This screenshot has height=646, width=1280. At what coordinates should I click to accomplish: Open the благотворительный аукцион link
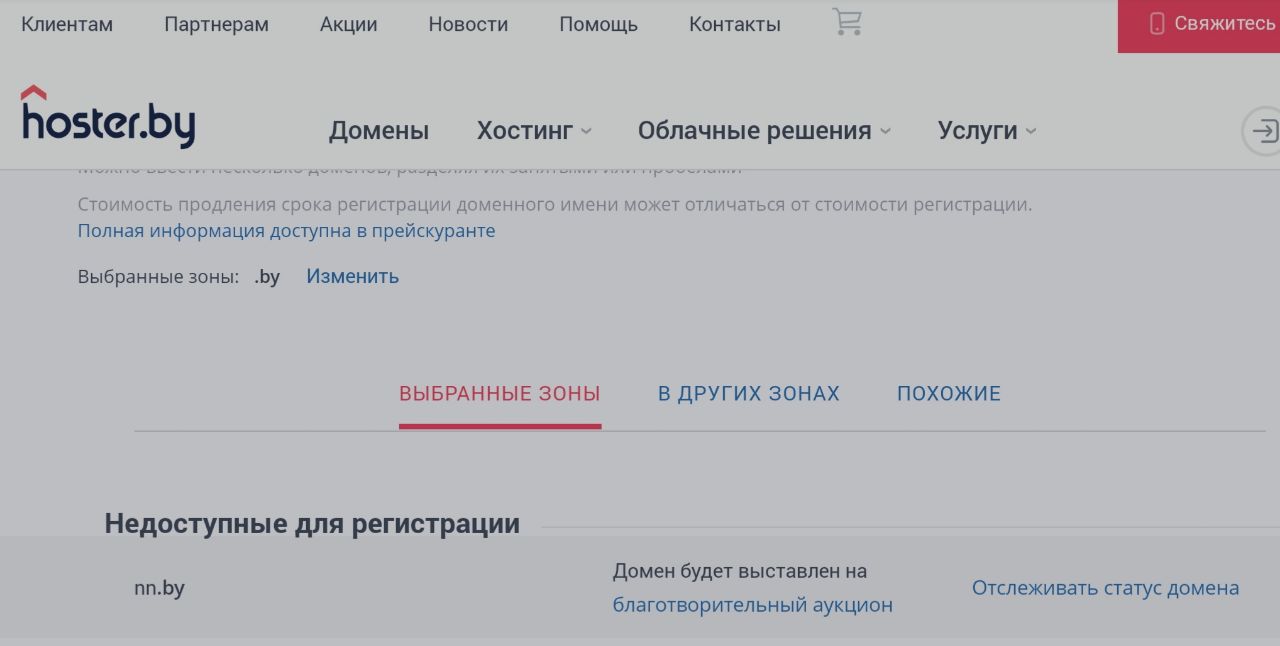(753, 605)
